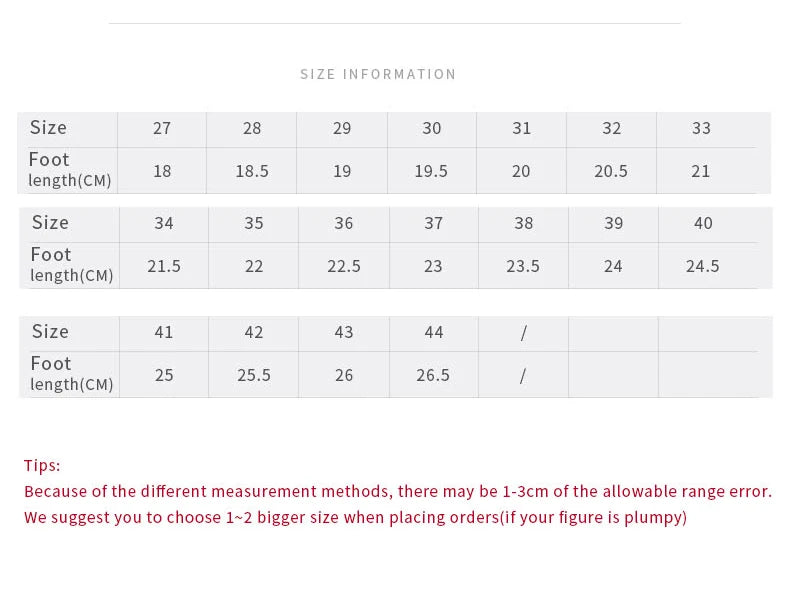Screen dimensions: 790x615
Task: Click the red Tips: label
Action: pyautogui.click(x=42, y=465)
